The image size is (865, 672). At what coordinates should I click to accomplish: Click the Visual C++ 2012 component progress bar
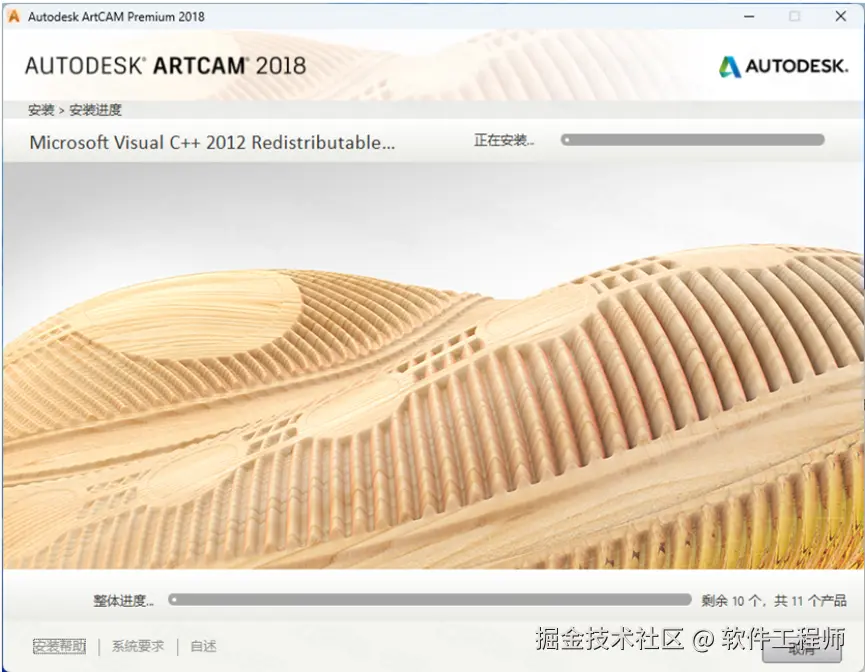pos(692,140)
